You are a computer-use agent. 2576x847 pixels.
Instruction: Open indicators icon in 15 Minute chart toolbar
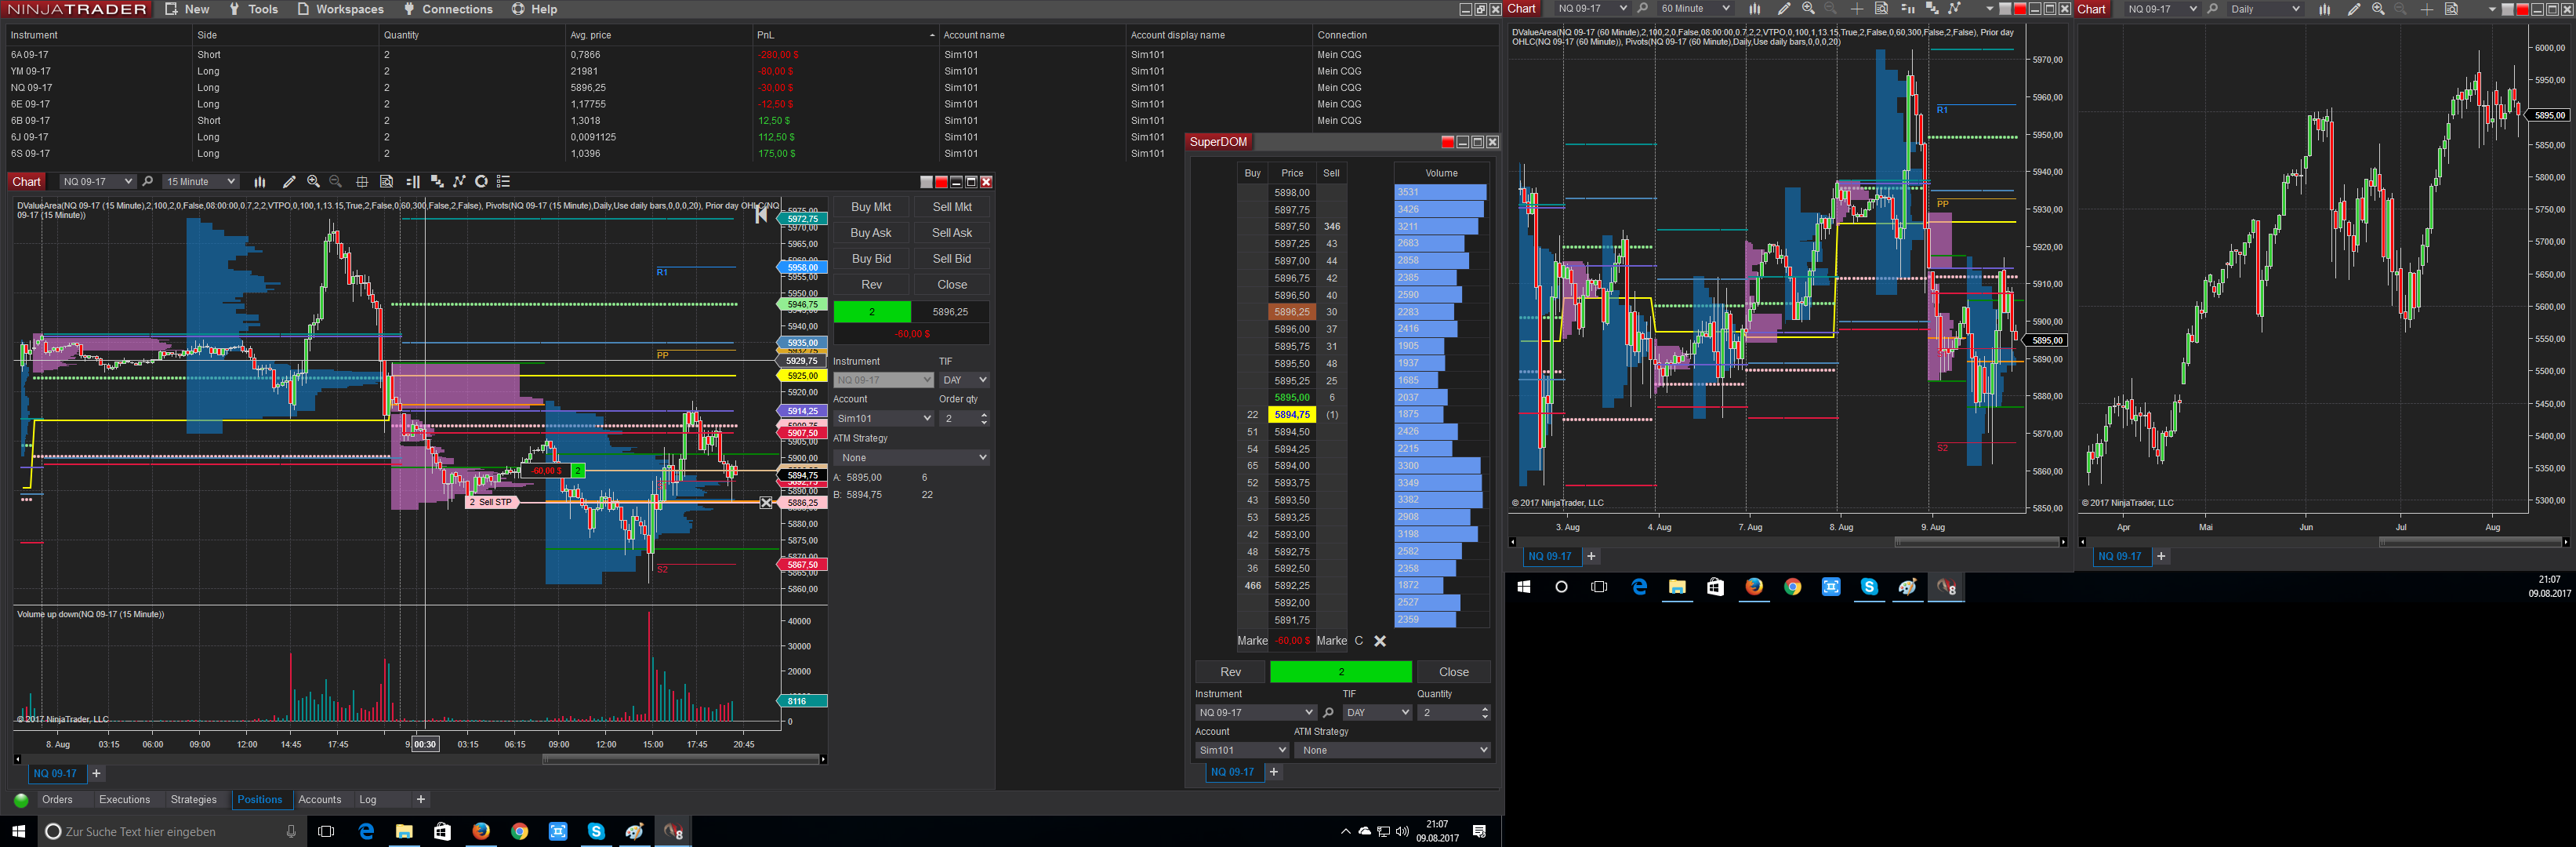437,182
